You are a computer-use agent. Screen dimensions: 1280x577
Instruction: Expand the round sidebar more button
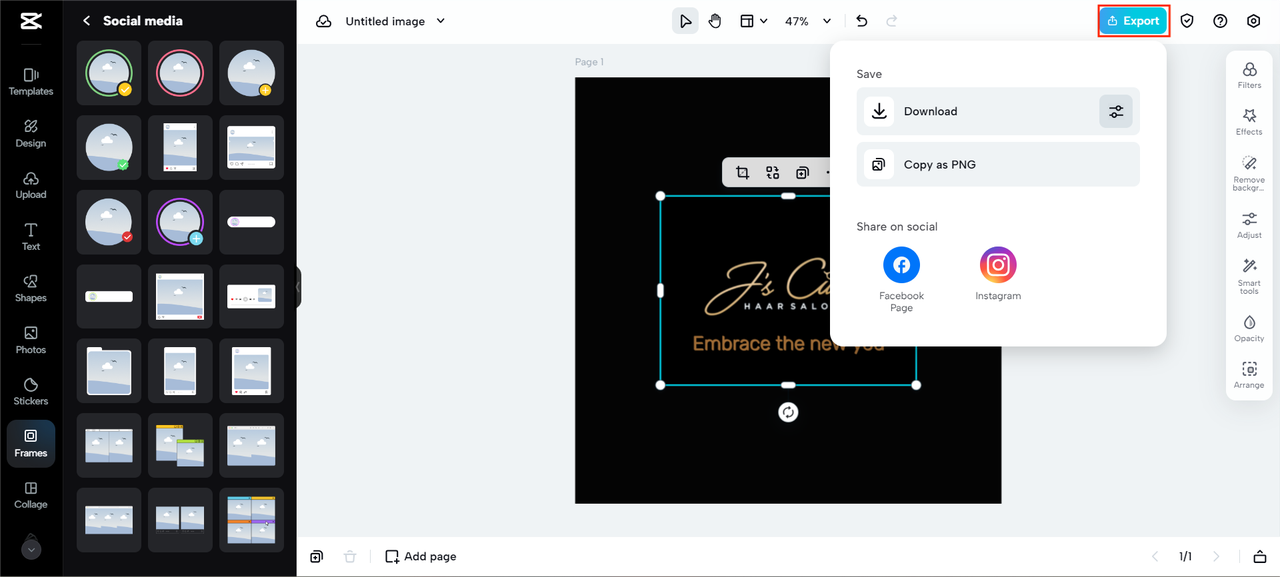click(x=31, y=549)
